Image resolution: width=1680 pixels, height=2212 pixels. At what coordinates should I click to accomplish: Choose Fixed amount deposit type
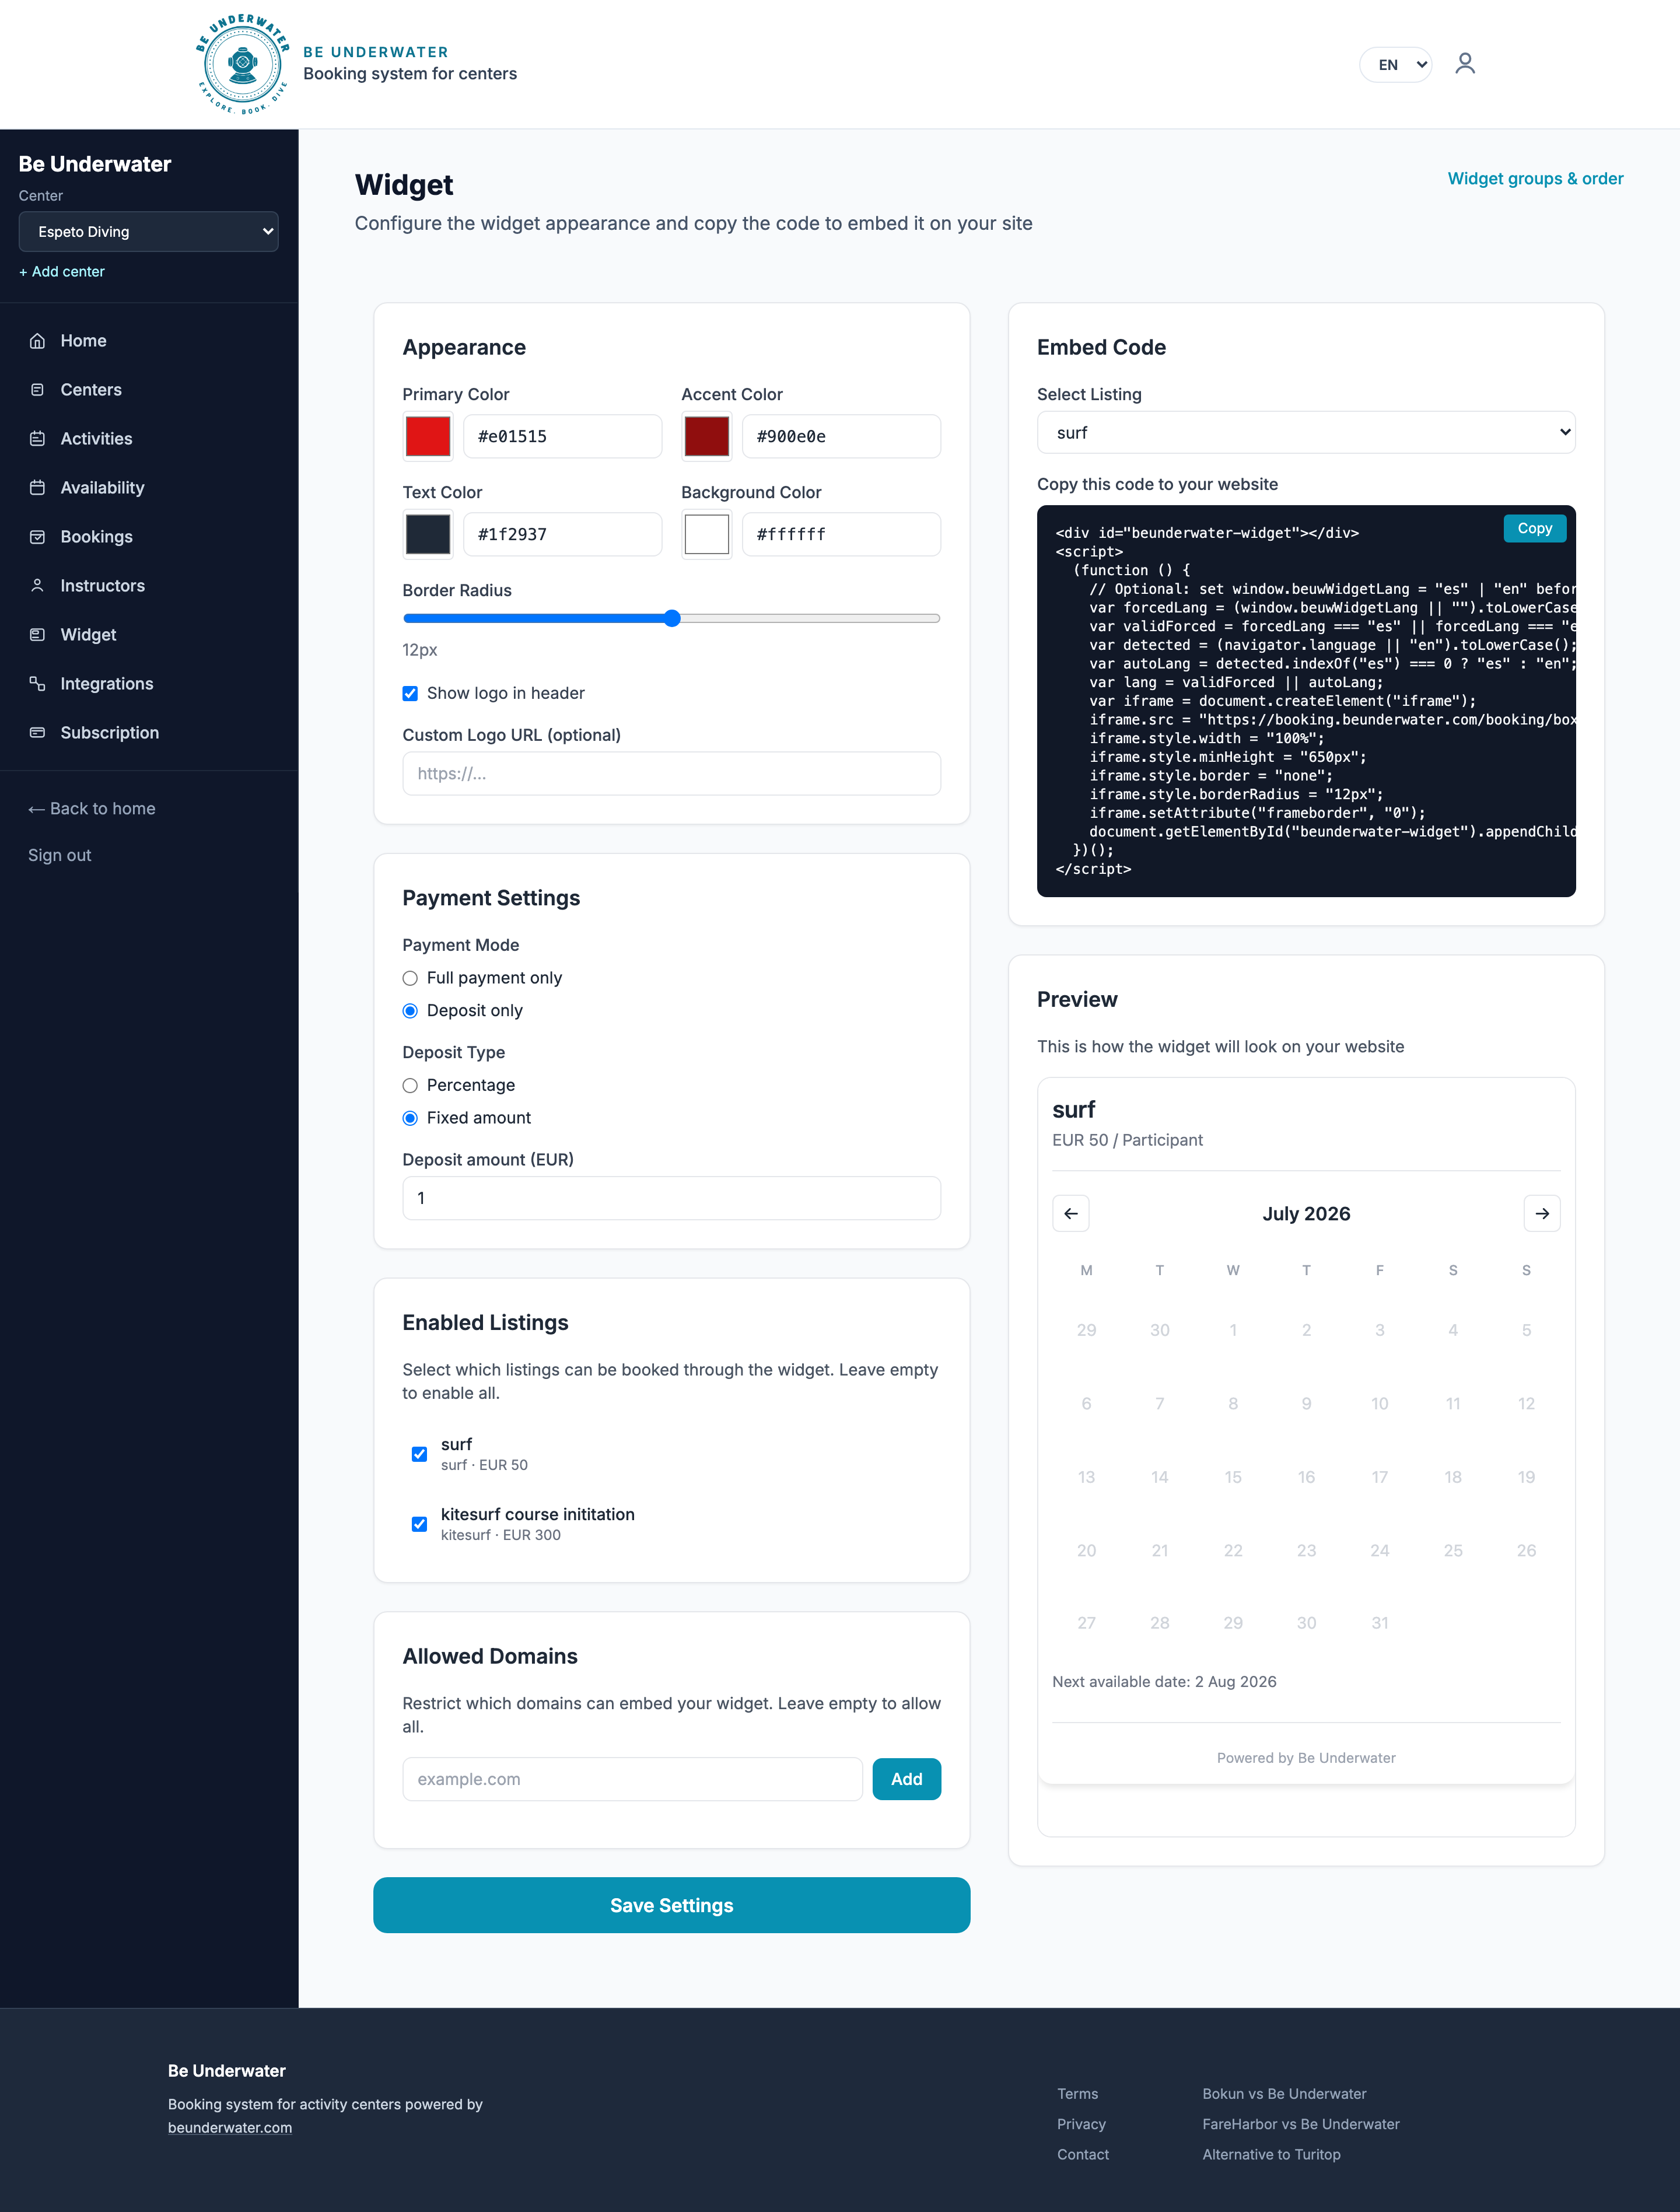(x=410, y=1118)
